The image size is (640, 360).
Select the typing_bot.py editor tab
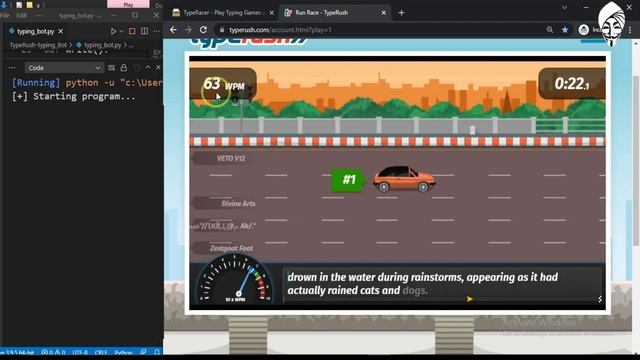35,31
